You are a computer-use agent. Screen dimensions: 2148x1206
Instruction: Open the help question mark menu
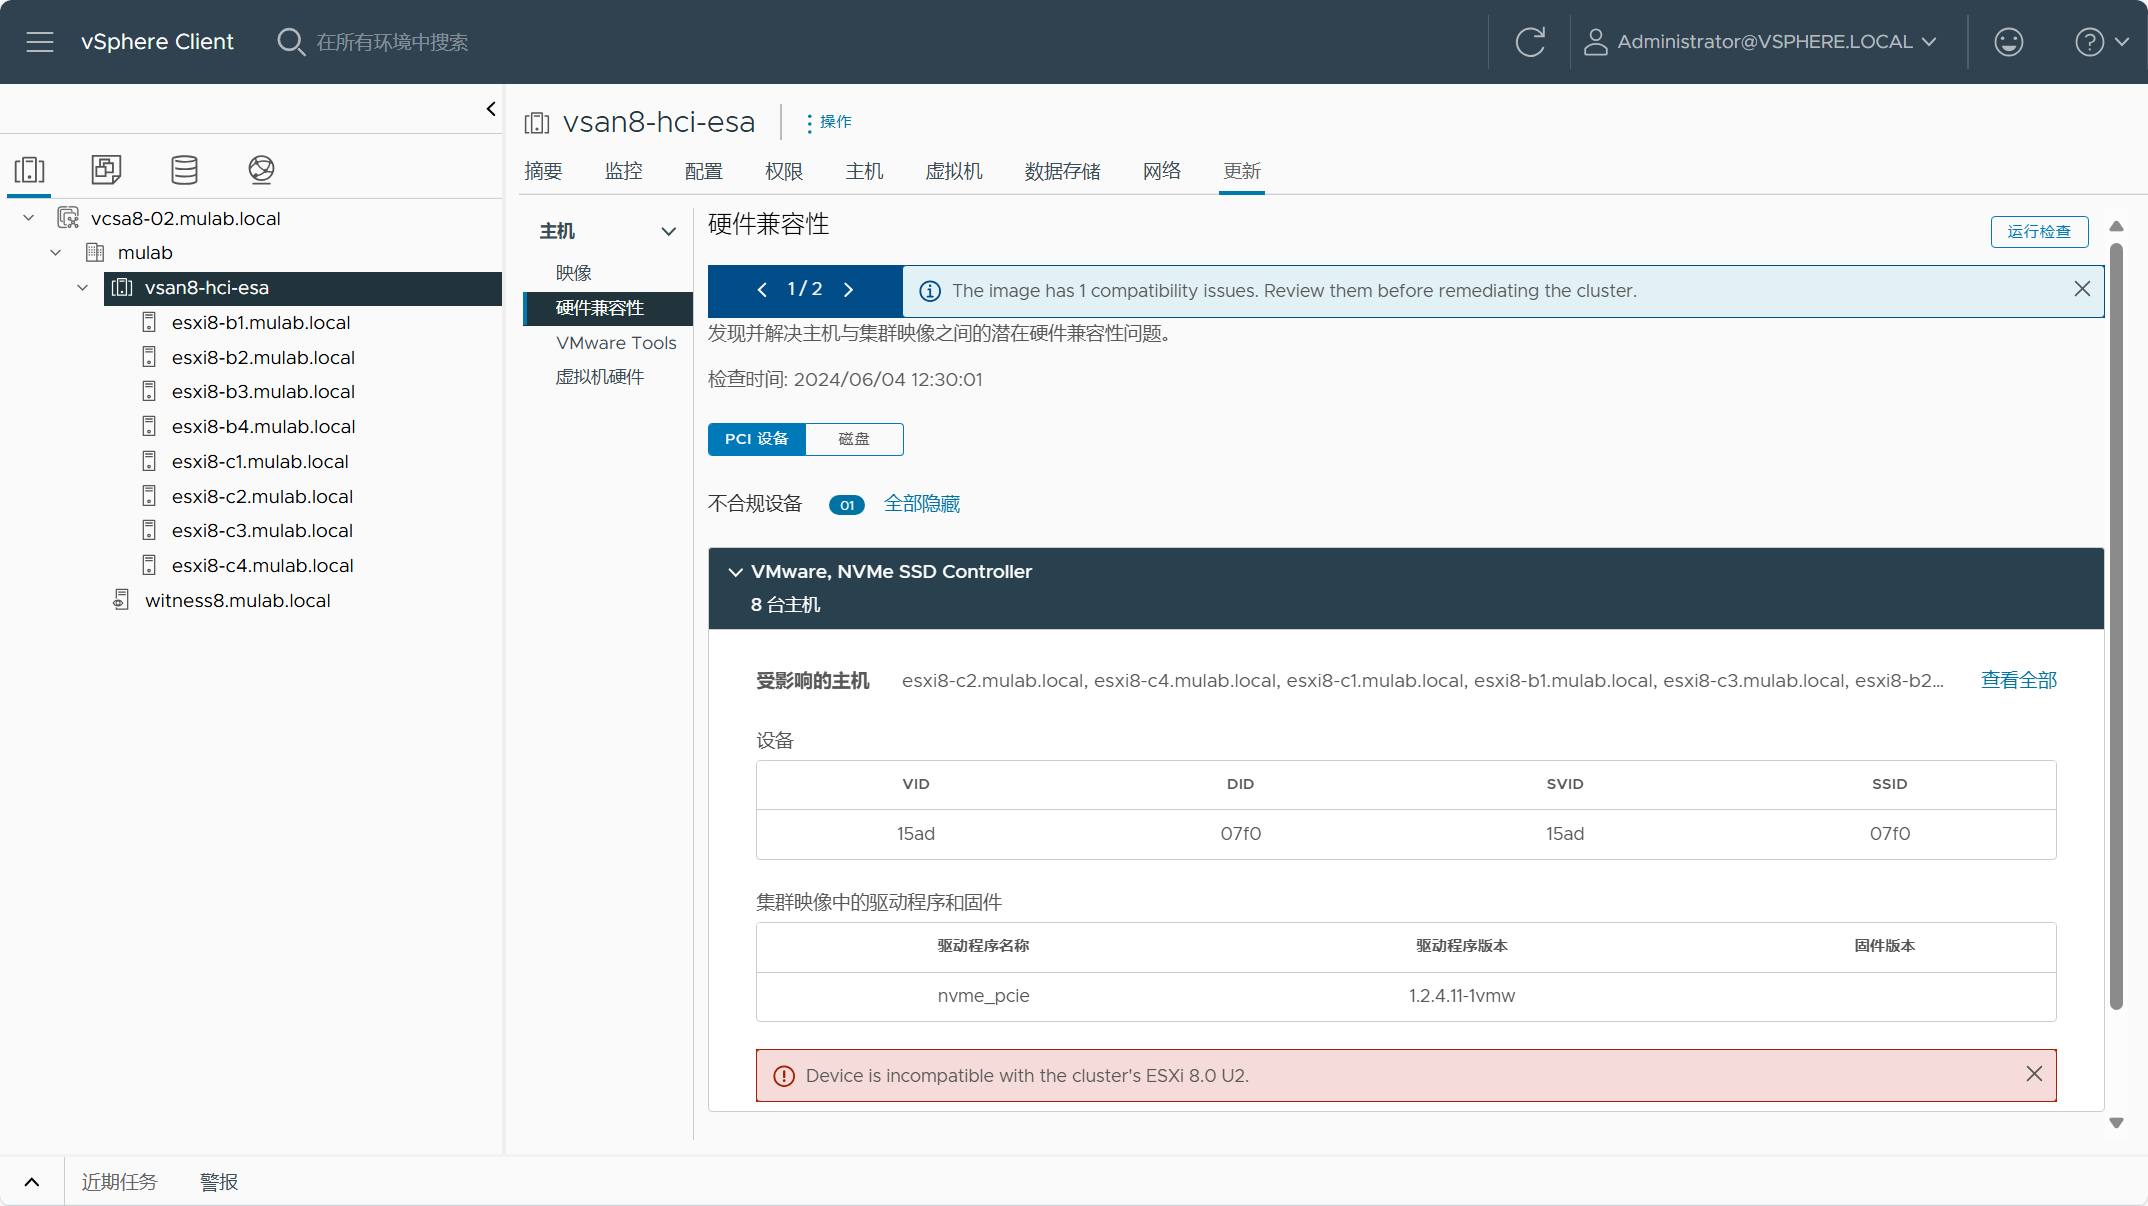[x=2102, y=42]
